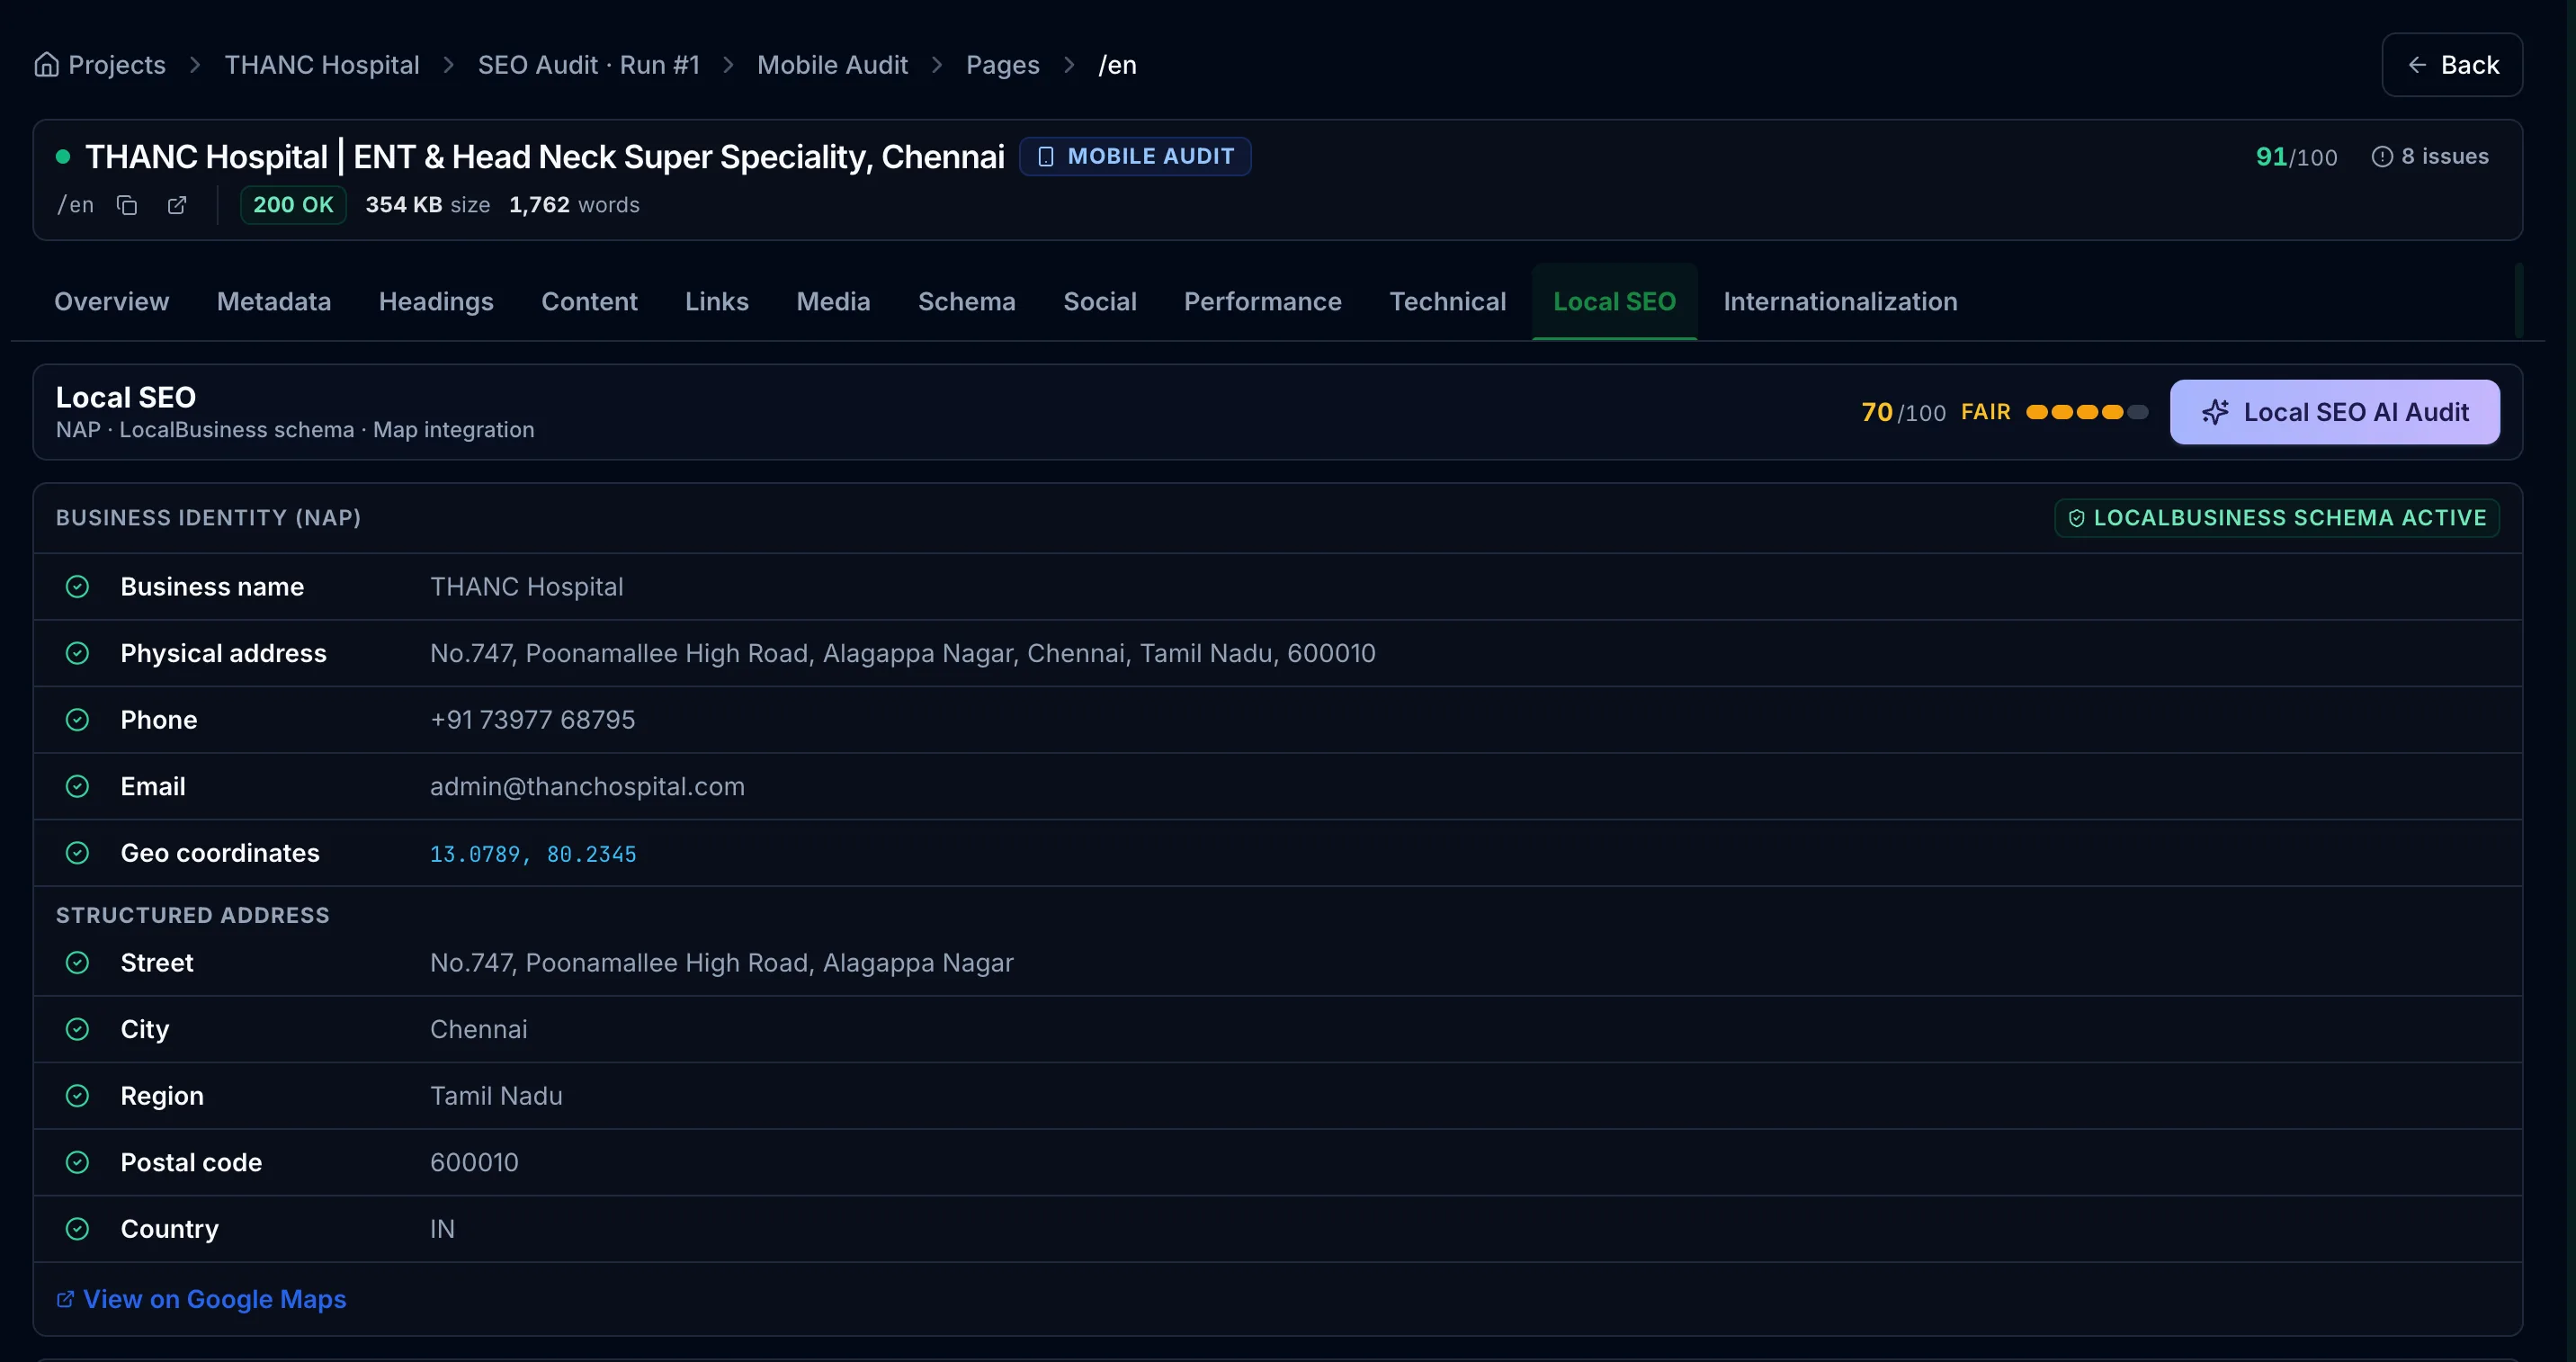This screenshot has width=2576, height=1362.
Task: Run the Local SEO AI Audit
Action: tap(2335, 412)
